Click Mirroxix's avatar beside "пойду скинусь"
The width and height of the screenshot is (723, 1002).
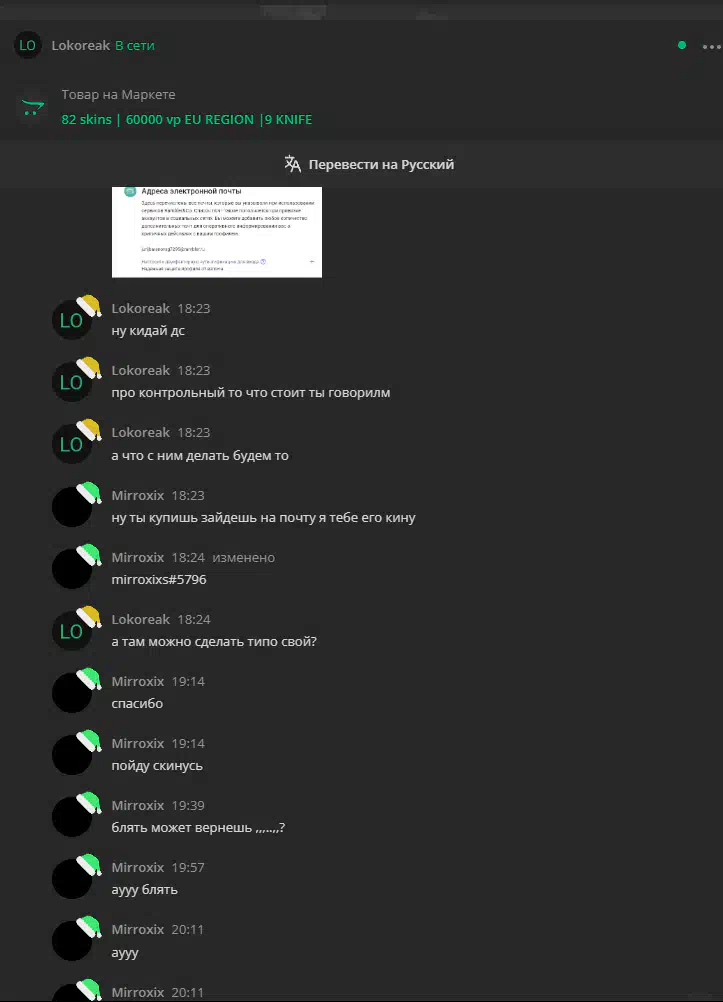72,755
